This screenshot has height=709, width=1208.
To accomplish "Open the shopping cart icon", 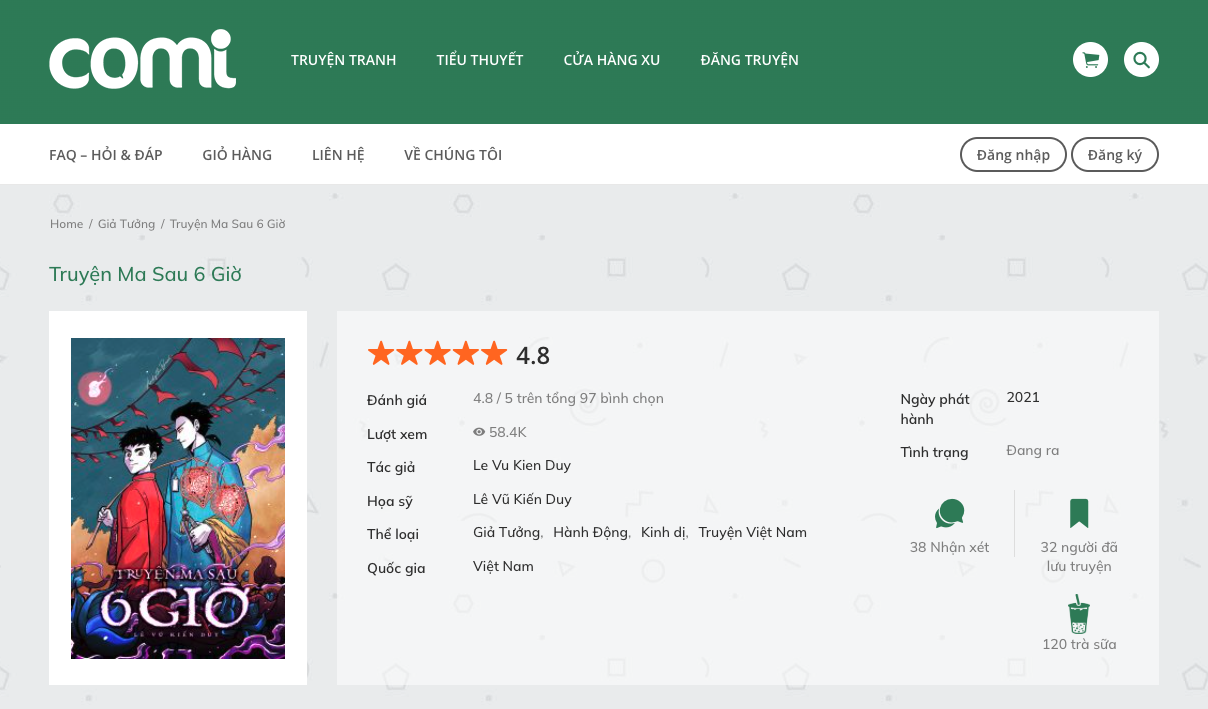I will (x=1090, y=60).
